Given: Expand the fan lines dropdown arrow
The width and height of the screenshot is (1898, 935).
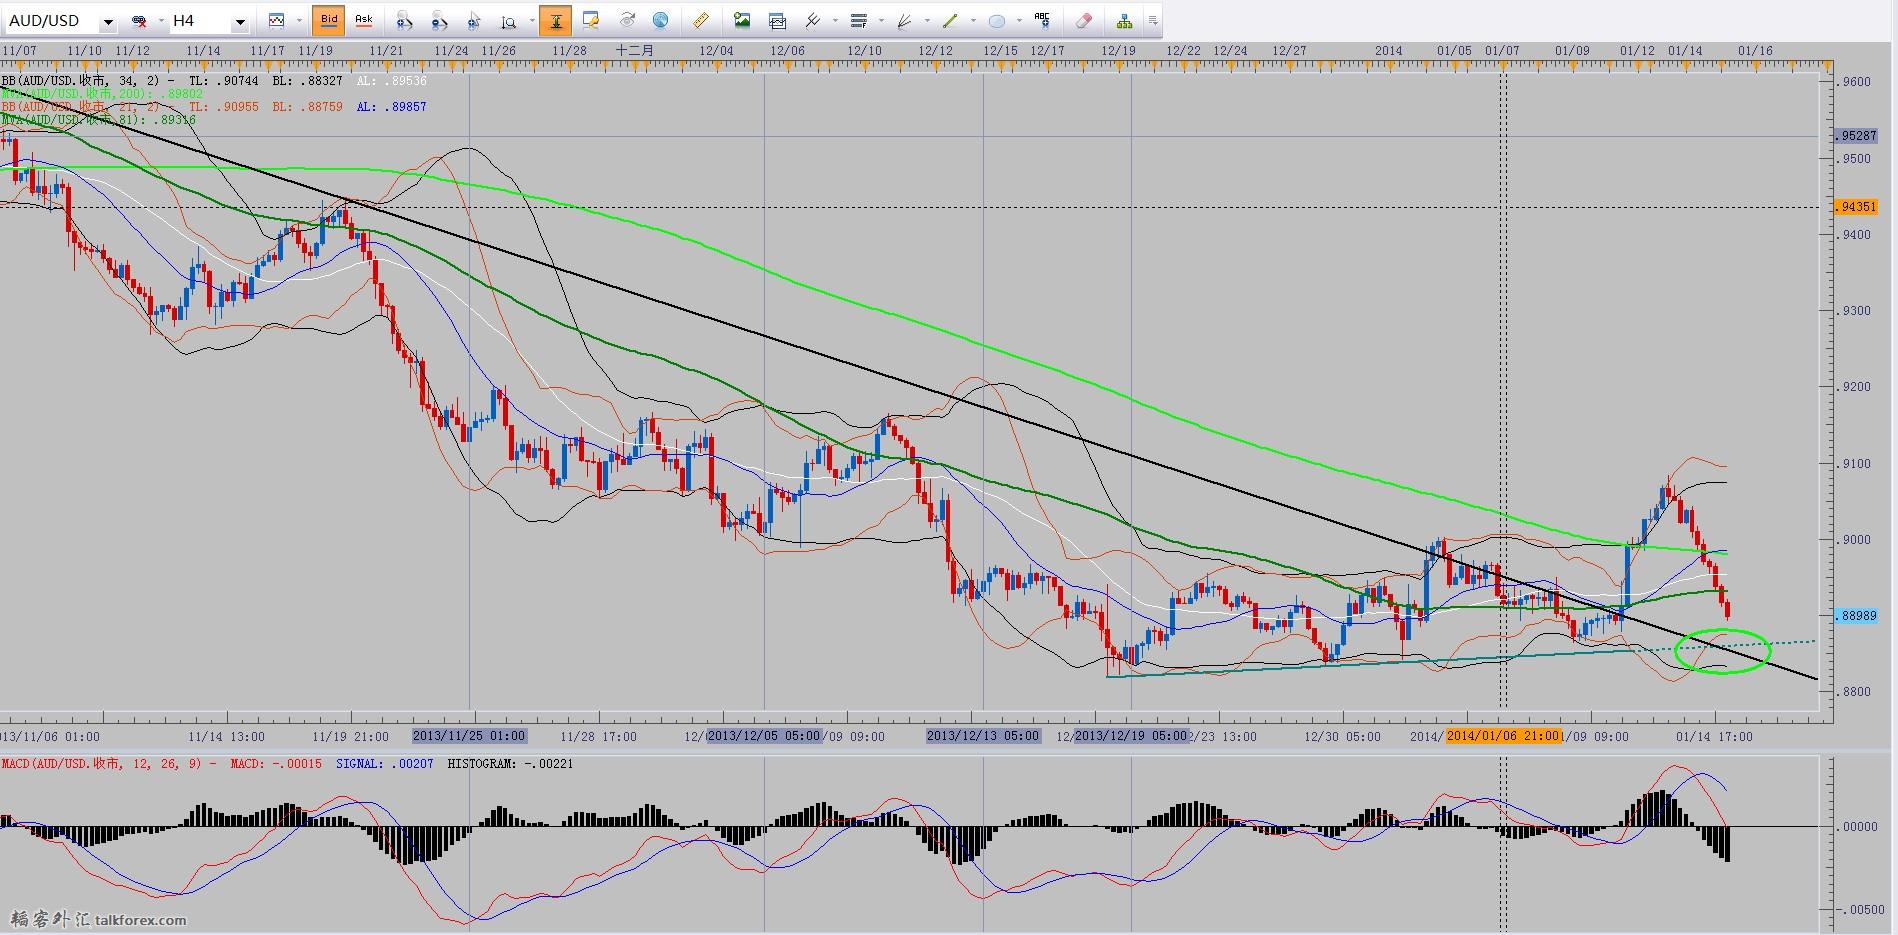Looking at the screenshot, I should (x=927, y=20).
